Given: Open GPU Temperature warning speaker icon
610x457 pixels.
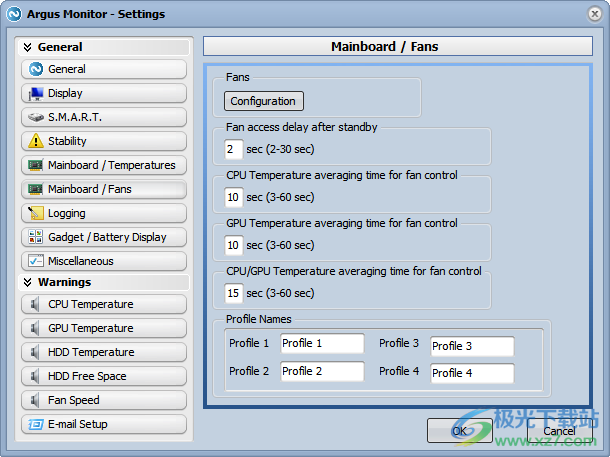Looking at the screenshot, I should click(35, 328).
